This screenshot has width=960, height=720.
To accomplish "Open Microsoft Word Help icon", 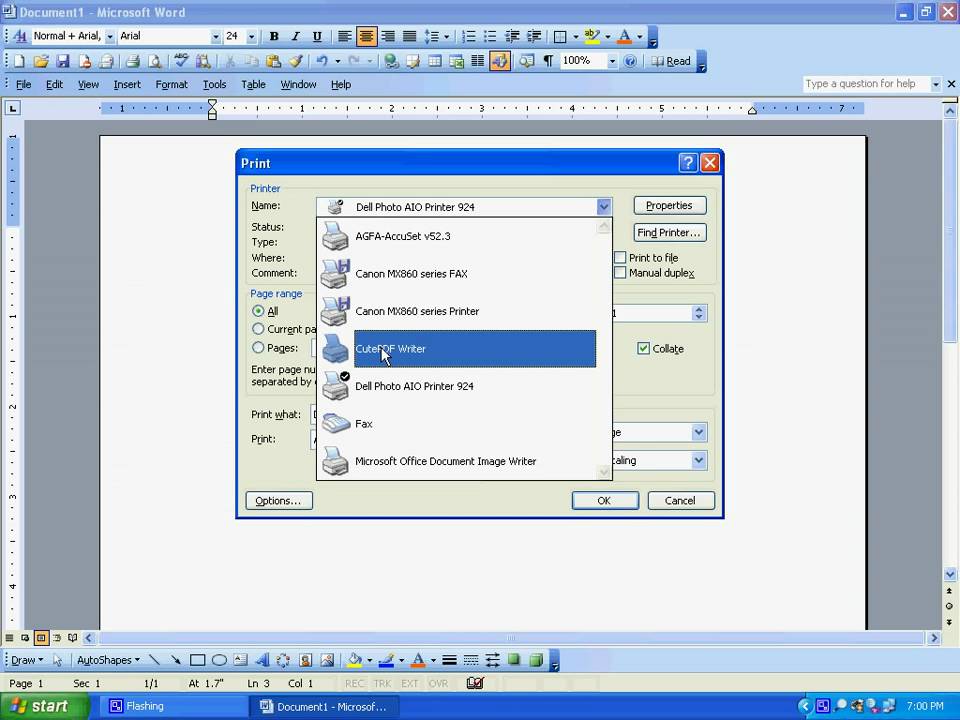I will [630, 61].
